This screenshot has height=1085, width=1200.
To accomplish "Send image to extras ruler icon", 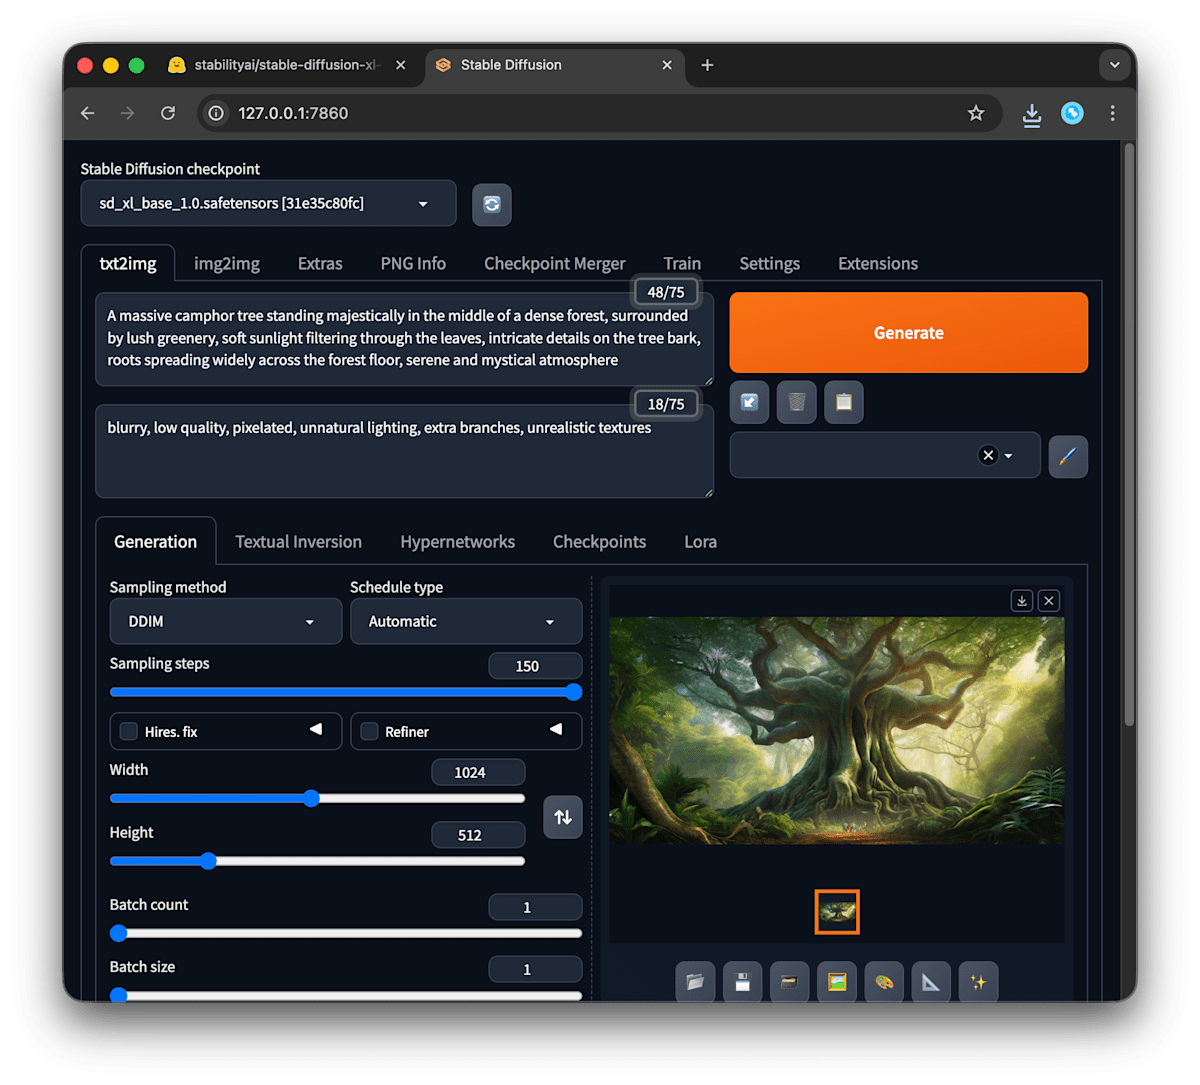I will pyautogui.click(x=931, y=982).
